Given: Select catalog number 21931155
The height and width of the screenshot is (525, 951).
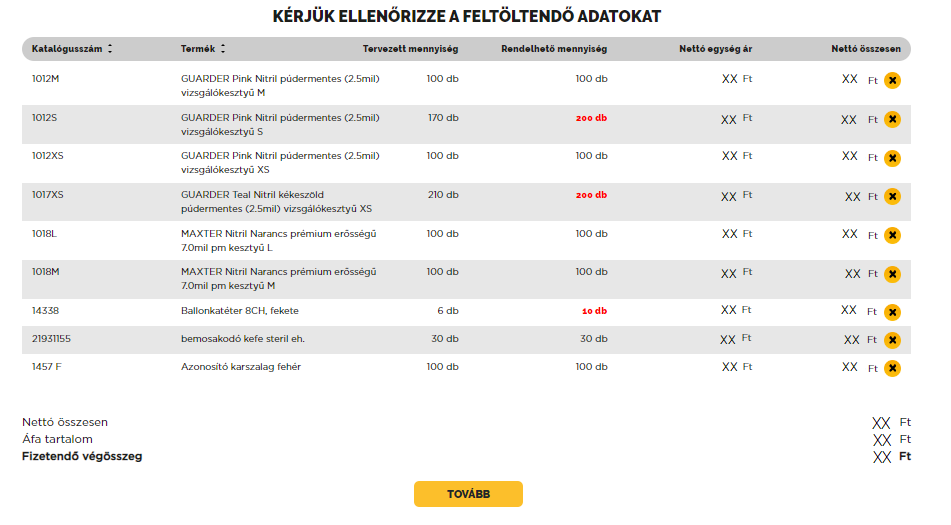Looking at the screenshot, I should (51, 339).
